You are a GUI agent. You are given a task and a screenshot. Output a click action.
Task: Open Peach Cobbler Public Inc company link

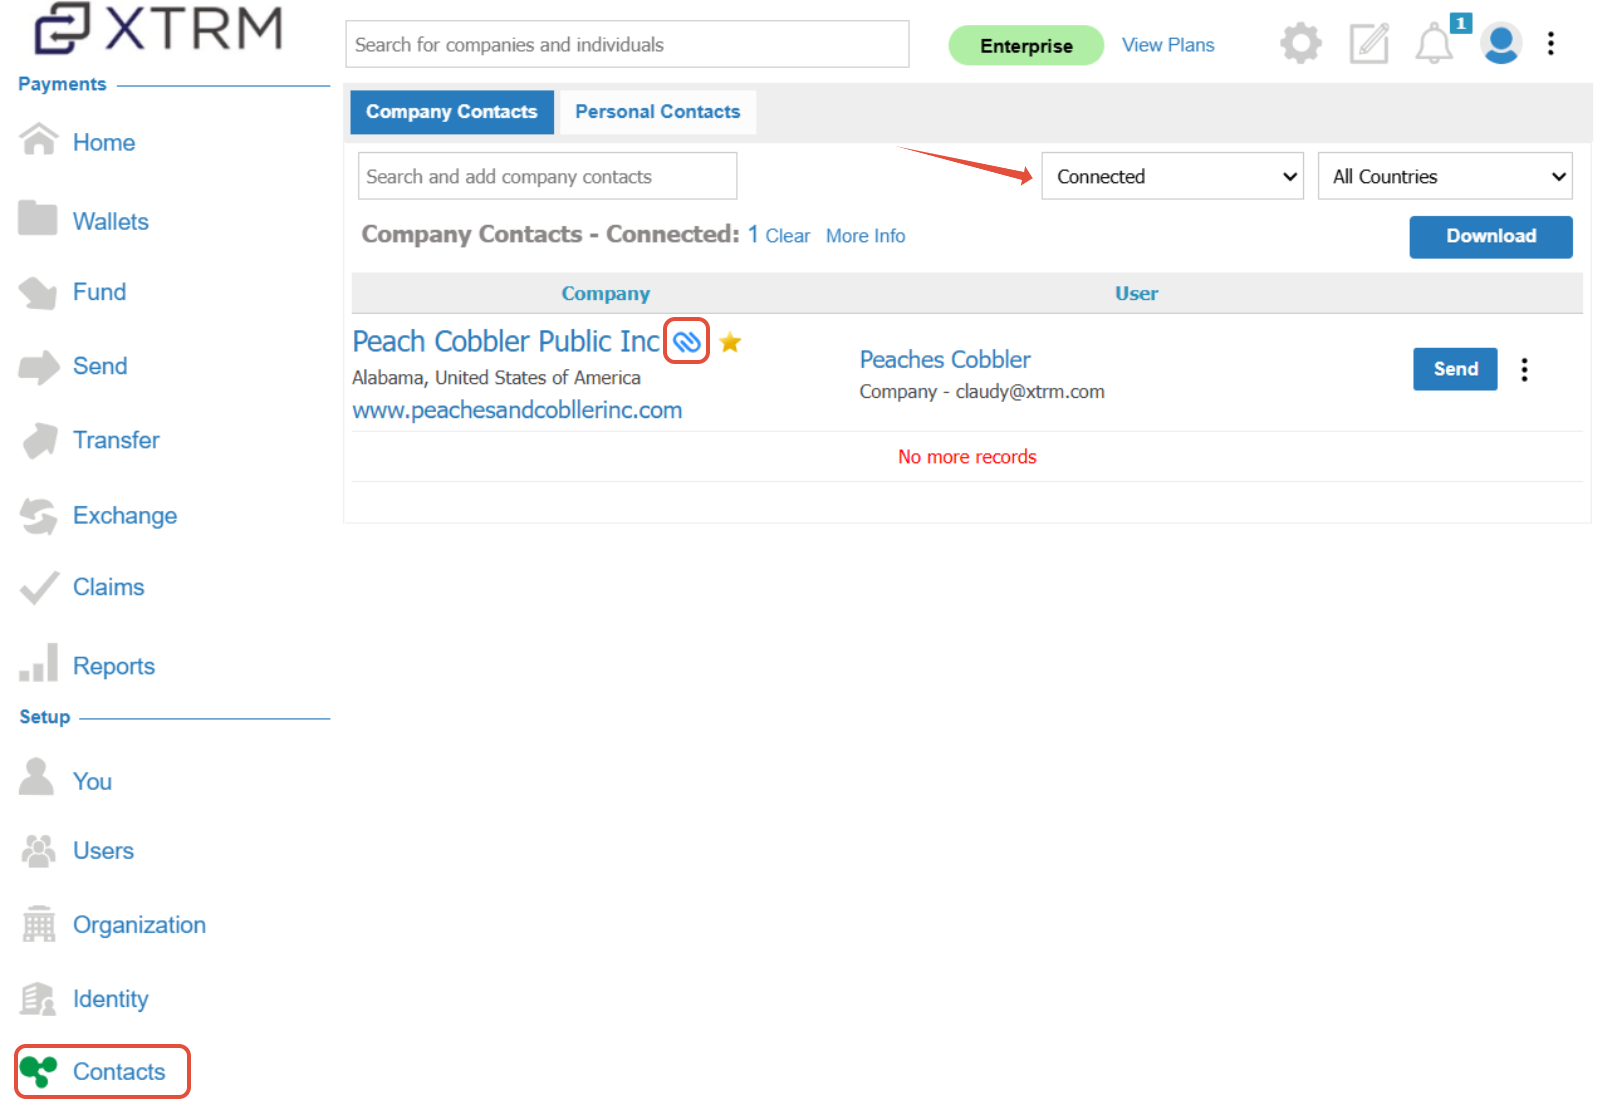506,342
